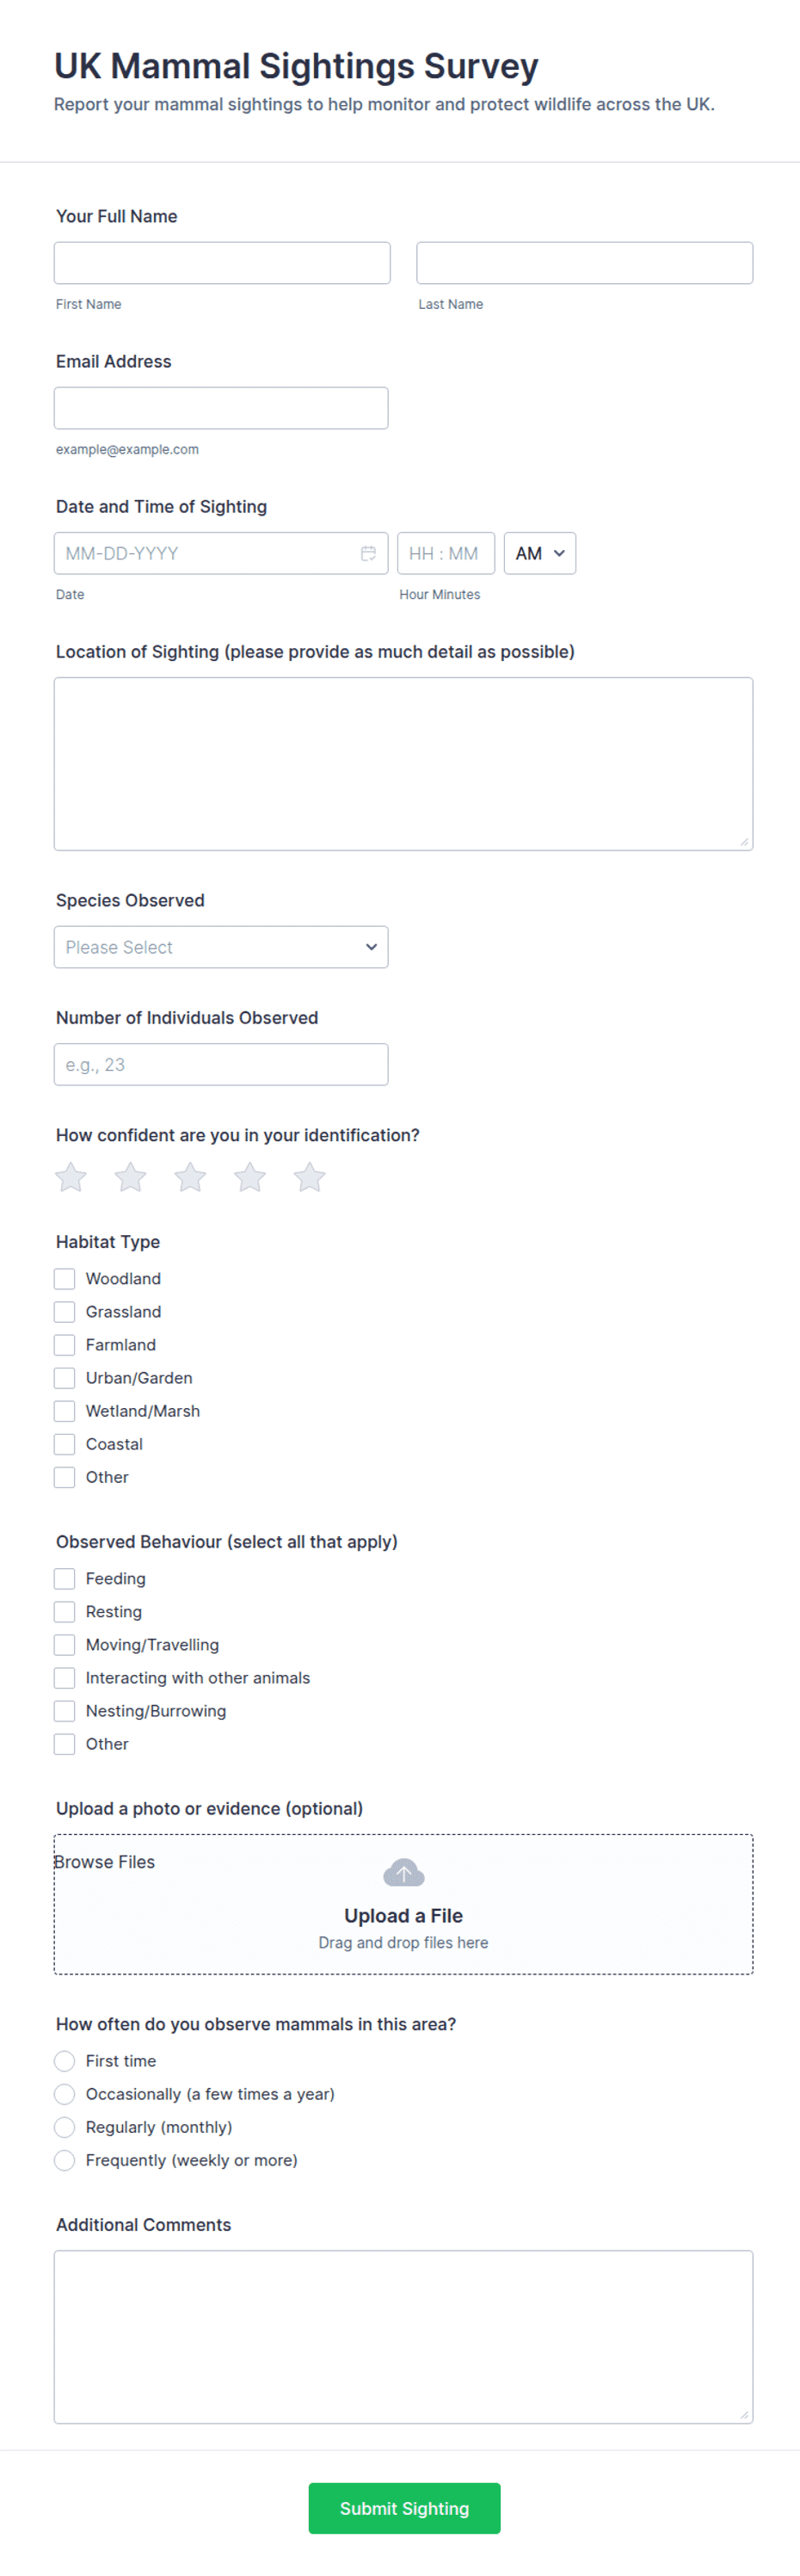Image resolution: width=800 pixels, height=2576 pixels.
Task: Click the Email Address input box
Action: point(221,408)
